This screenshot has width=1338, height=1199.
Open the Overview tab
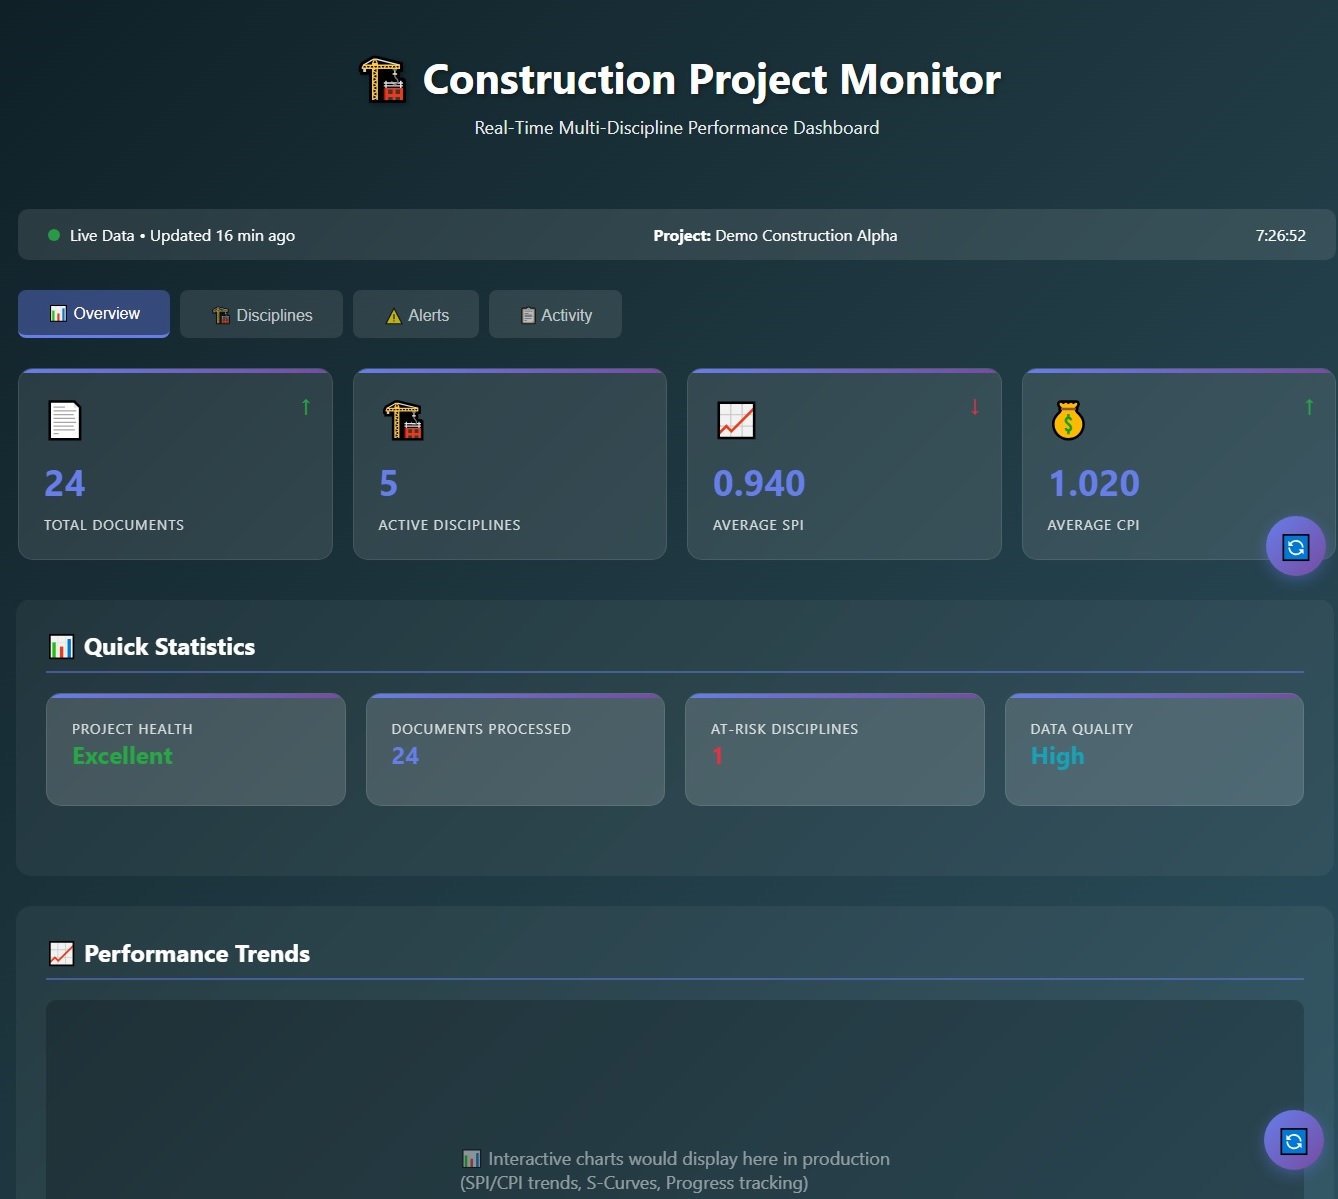94,314
